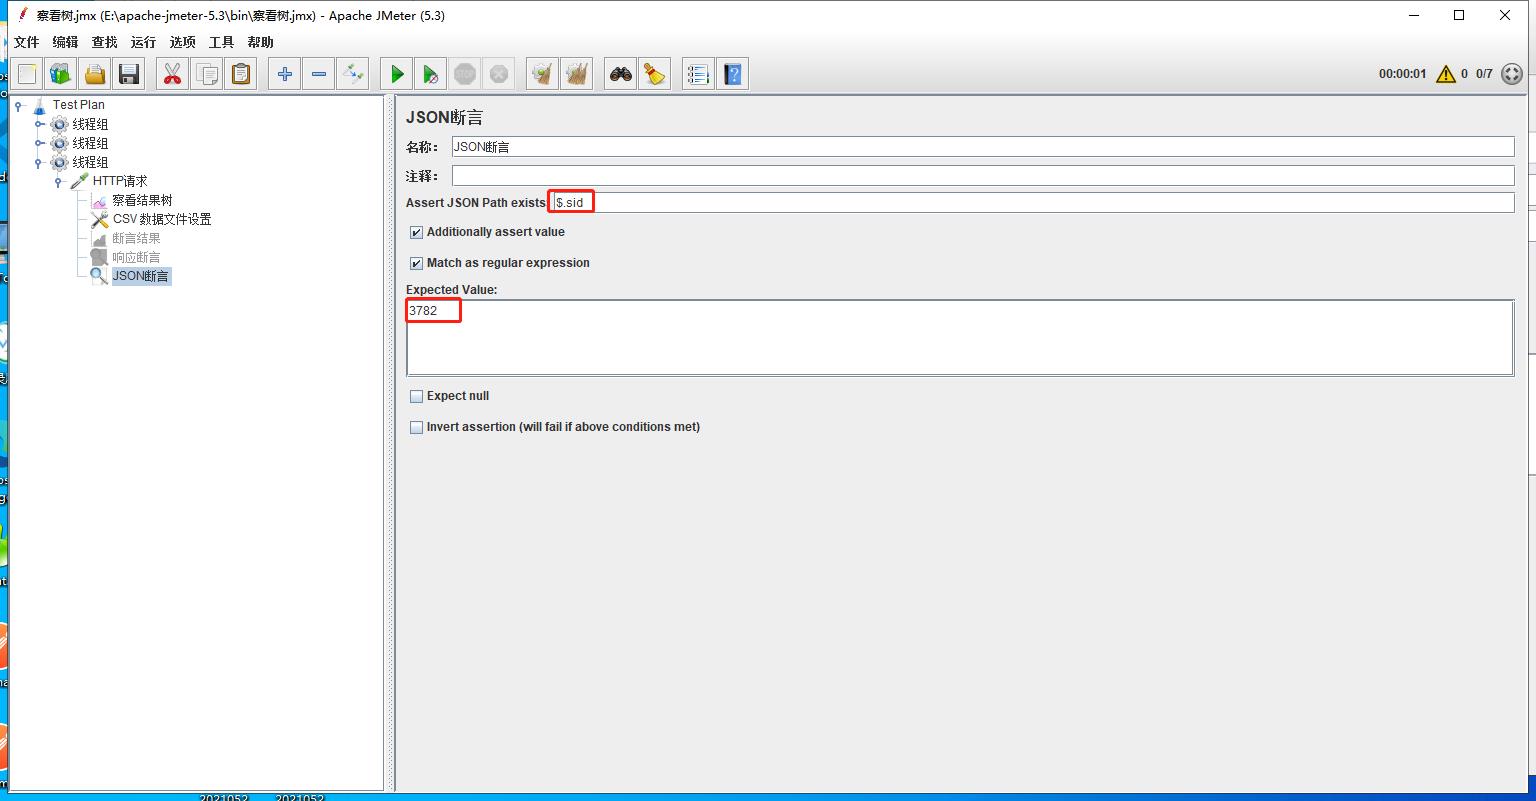Toggle Additionally assert value checkbox
The width and height of the screenshot is (1536, 801).
coord(416,232)
